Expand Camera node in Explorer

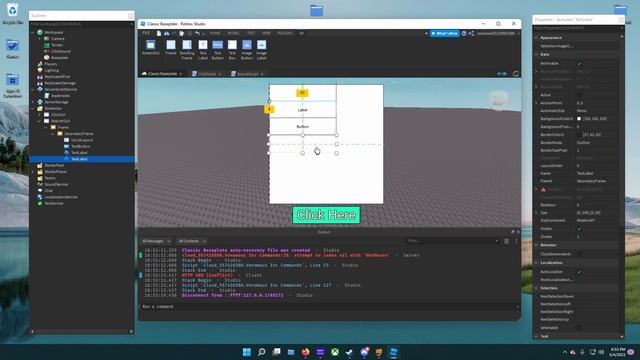(40, 39)
